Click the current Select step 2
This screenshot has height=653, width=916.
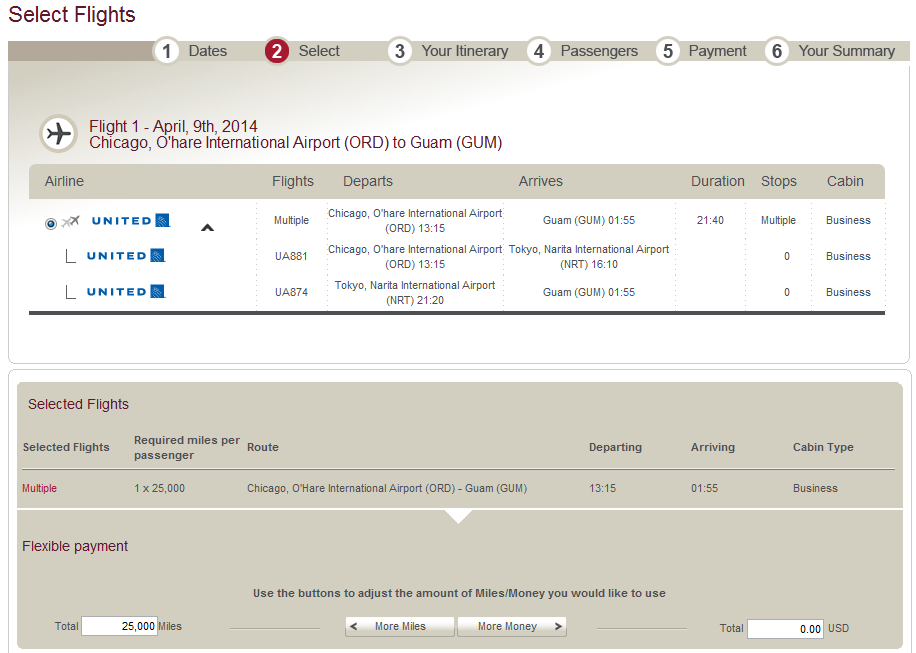(318, 51)
